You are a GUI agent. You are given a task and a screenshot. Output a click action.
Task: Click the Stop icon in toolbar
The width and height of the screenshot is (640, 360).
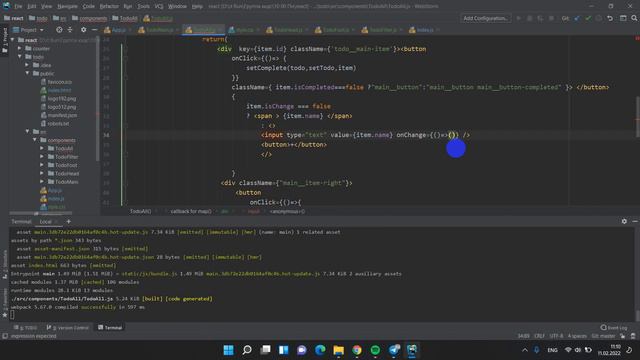coord(551,18)
